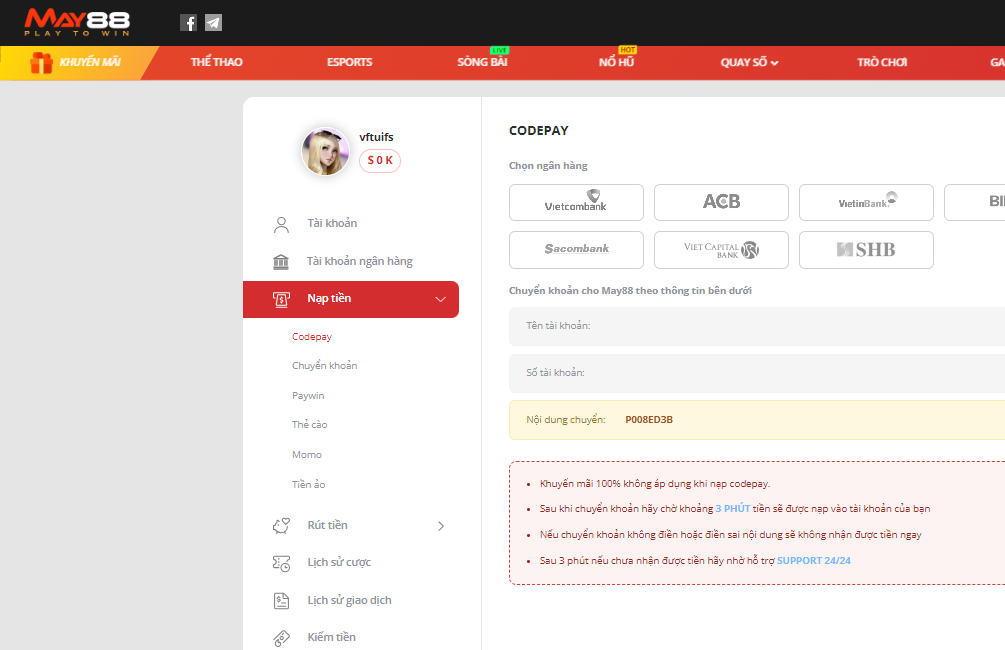Image resolution: width=1005 pixels, height=650 pixels.
Task: Select Paywin deposit method
Action: point(308,396)
